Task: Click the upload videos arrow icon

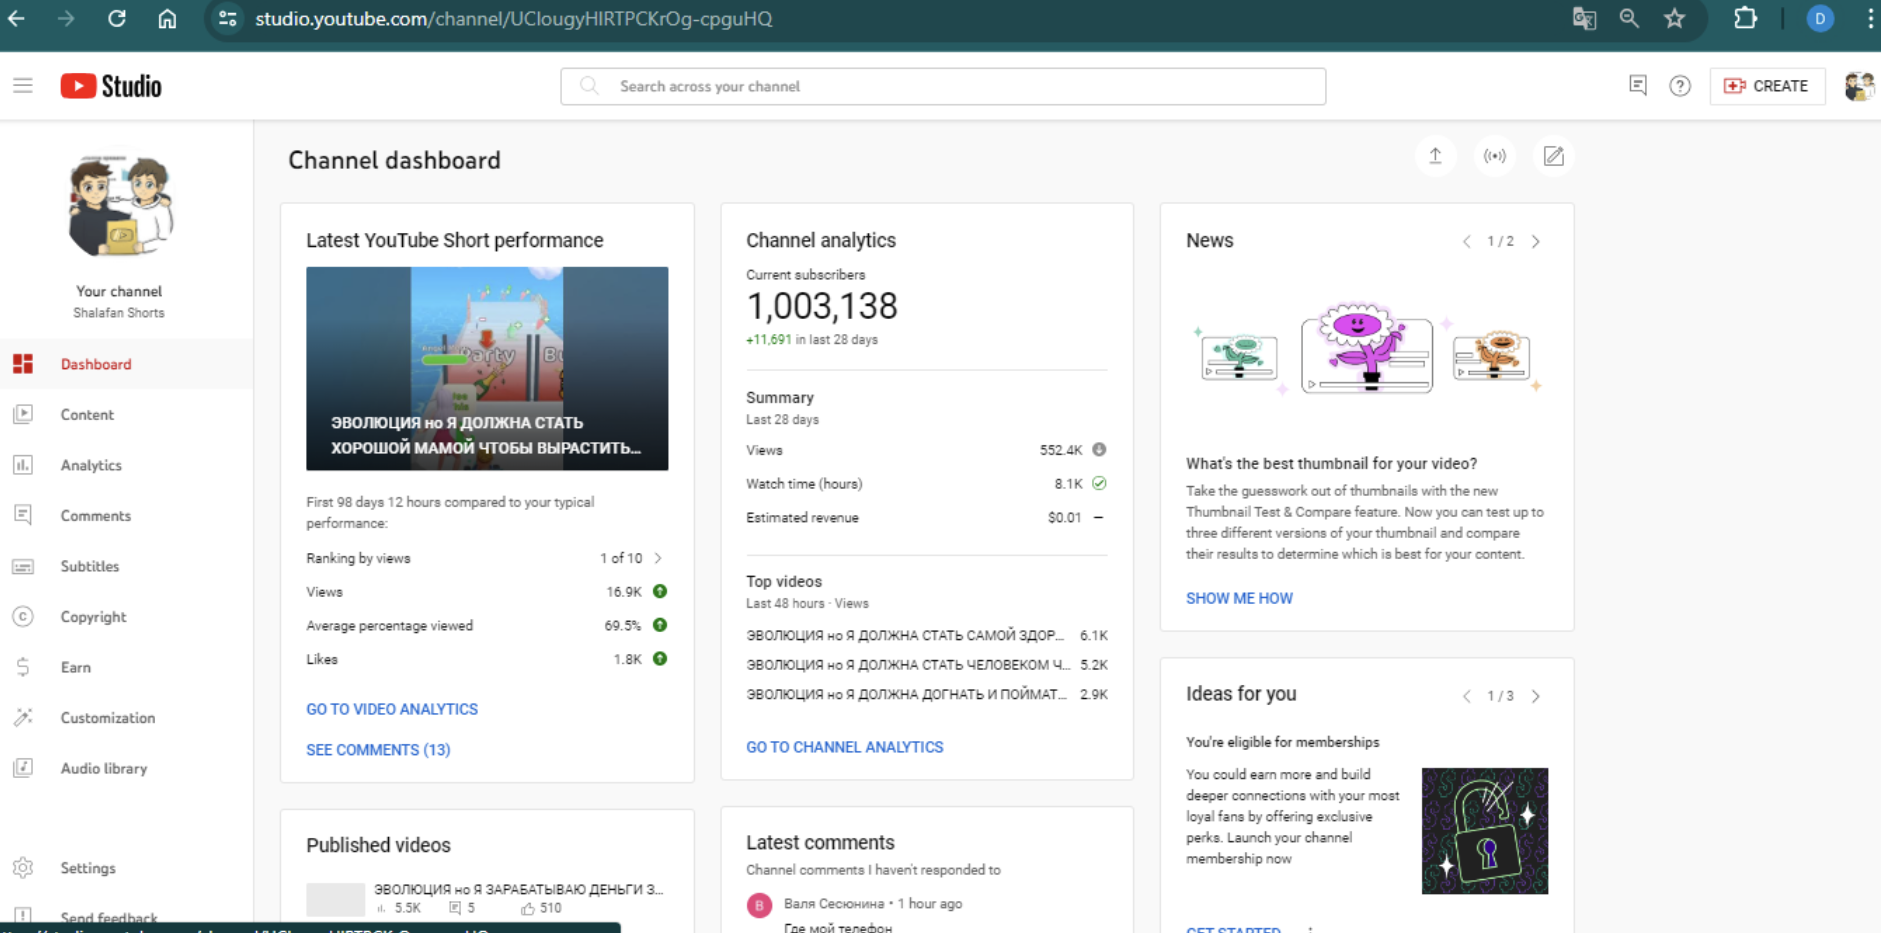Action: tap(1435, 156)
